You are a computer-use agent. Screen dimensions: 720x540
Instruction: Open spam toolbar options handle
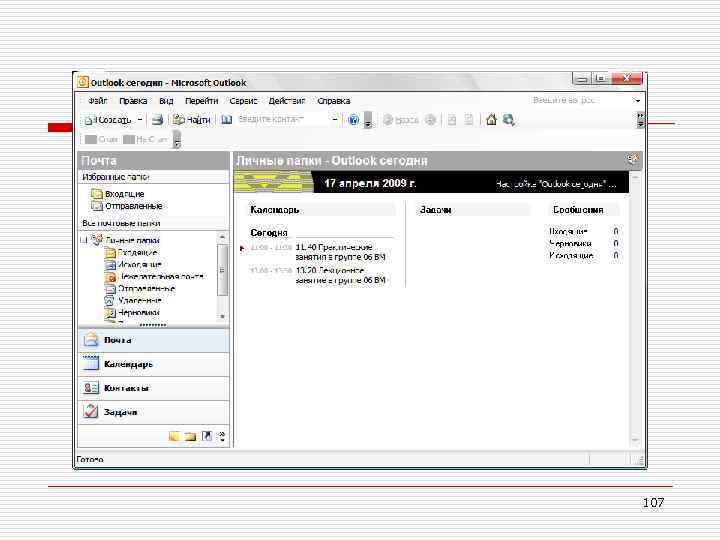click(x=177, y=140)
